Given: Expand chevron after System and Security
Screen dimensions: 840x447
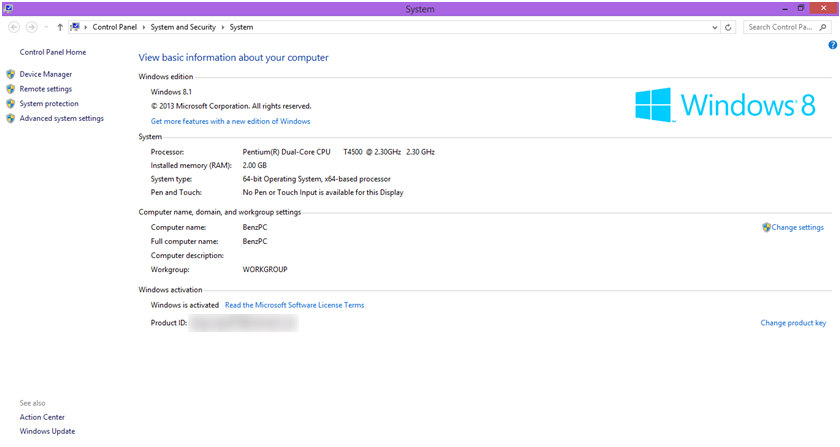Looking at the screenshot, I should (223, 27).
